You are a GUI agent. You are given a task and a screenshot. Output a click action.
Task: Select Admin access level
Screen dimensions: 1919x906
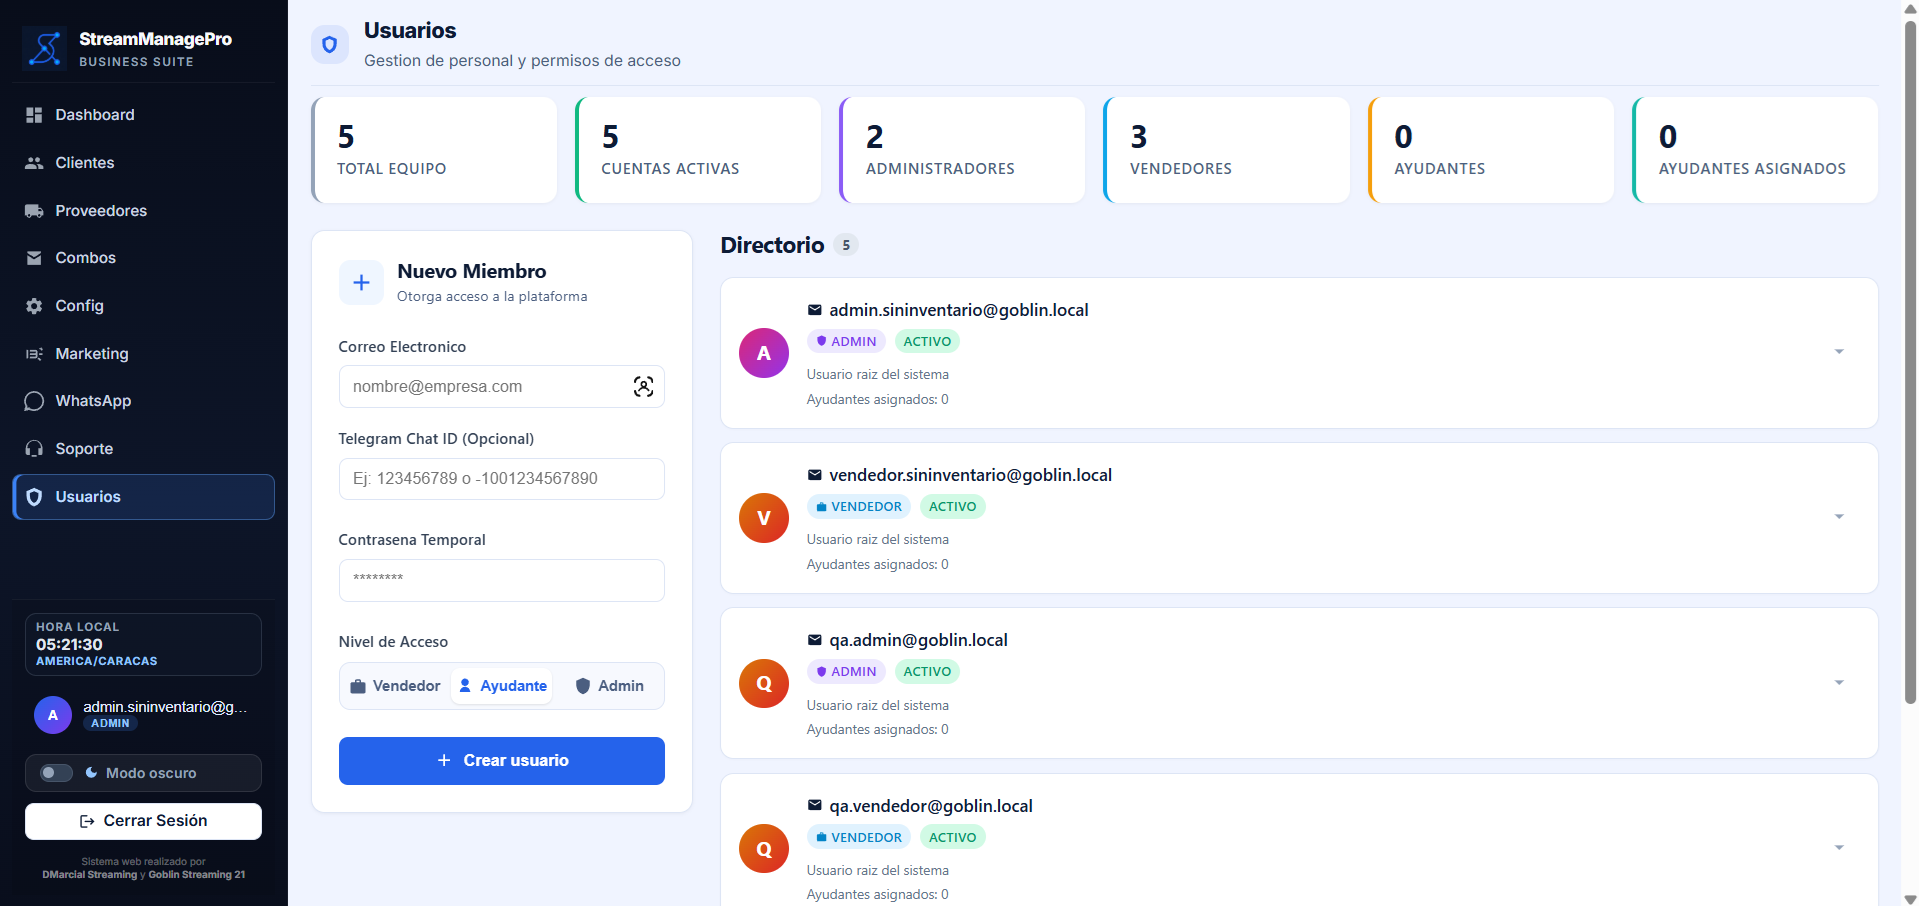point(609,686)
